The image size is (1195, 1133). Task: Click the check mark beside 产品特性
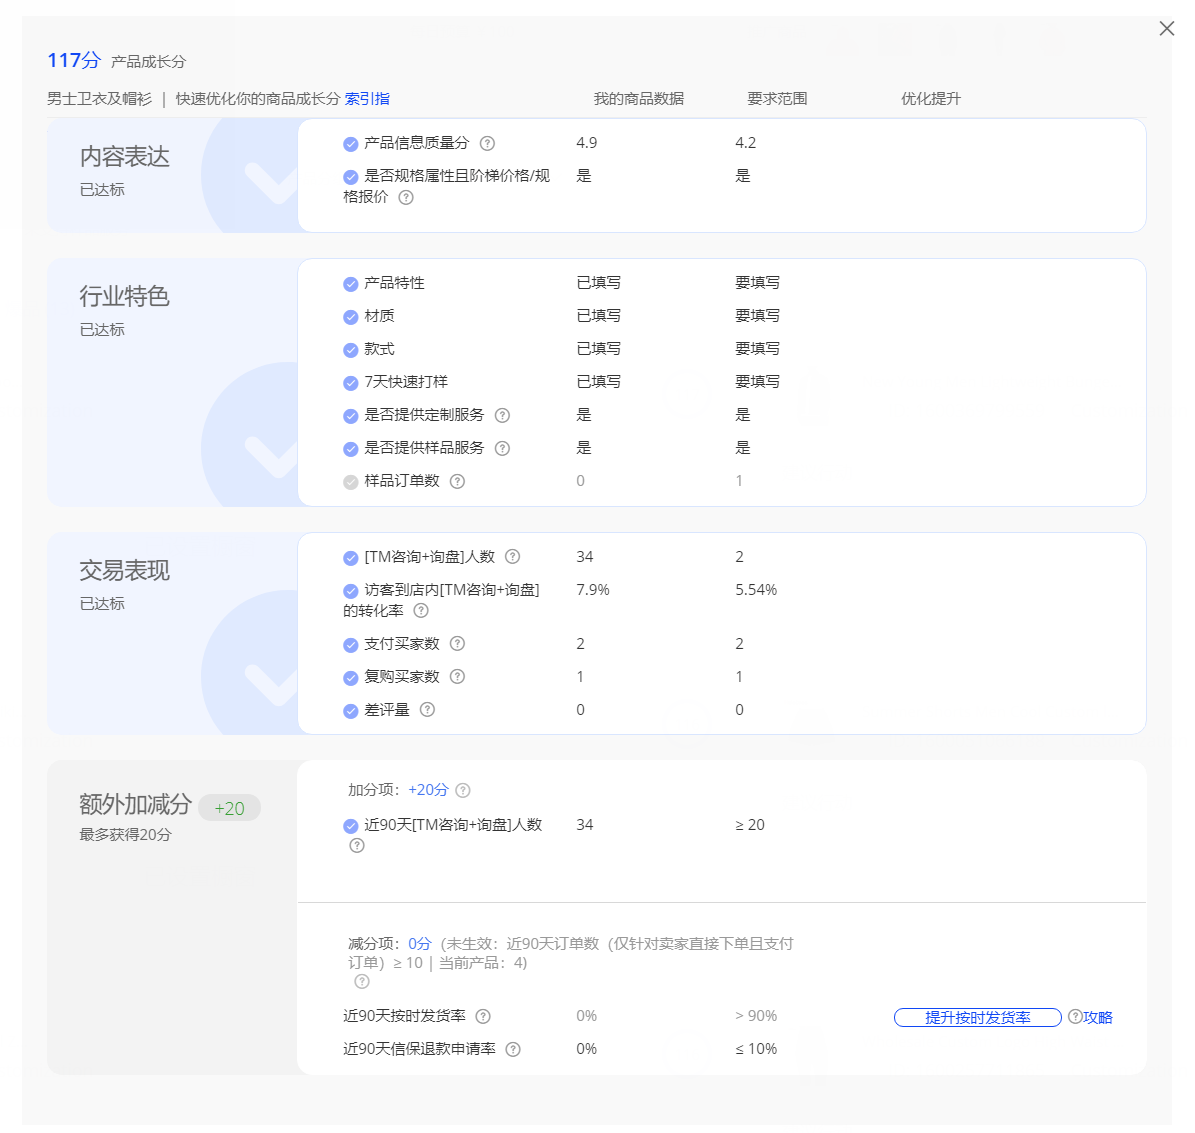coord(350,284)
